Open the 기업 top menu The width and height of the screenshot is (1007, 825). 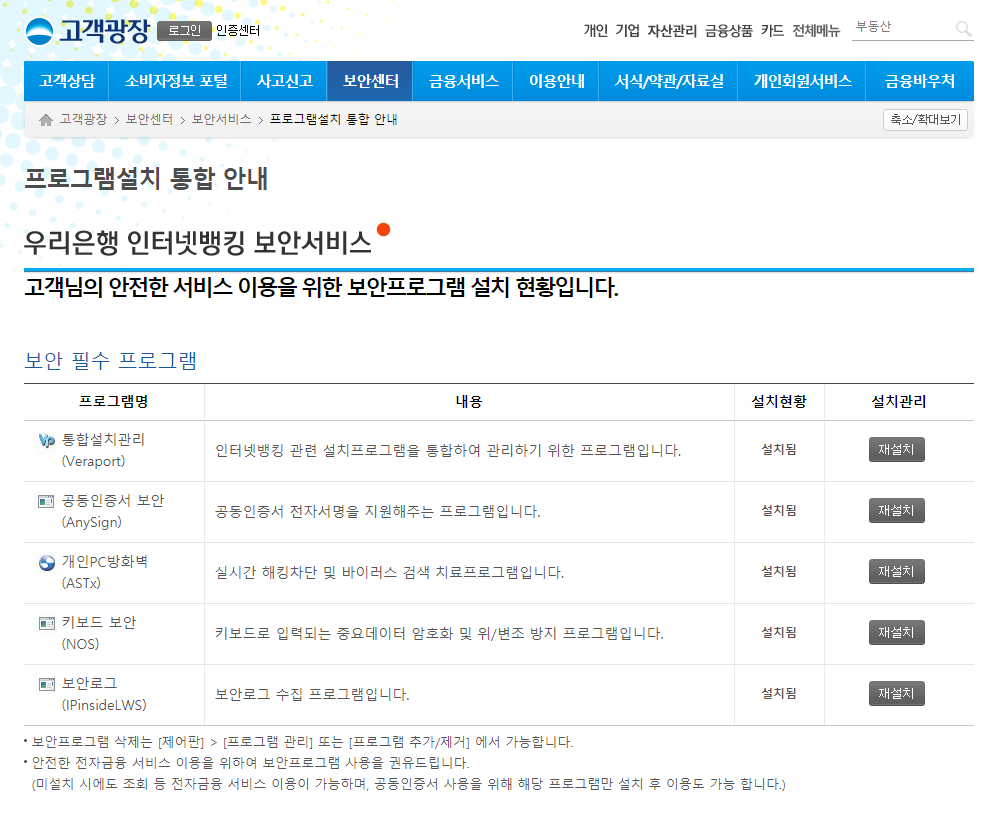[x=627, y=31]
